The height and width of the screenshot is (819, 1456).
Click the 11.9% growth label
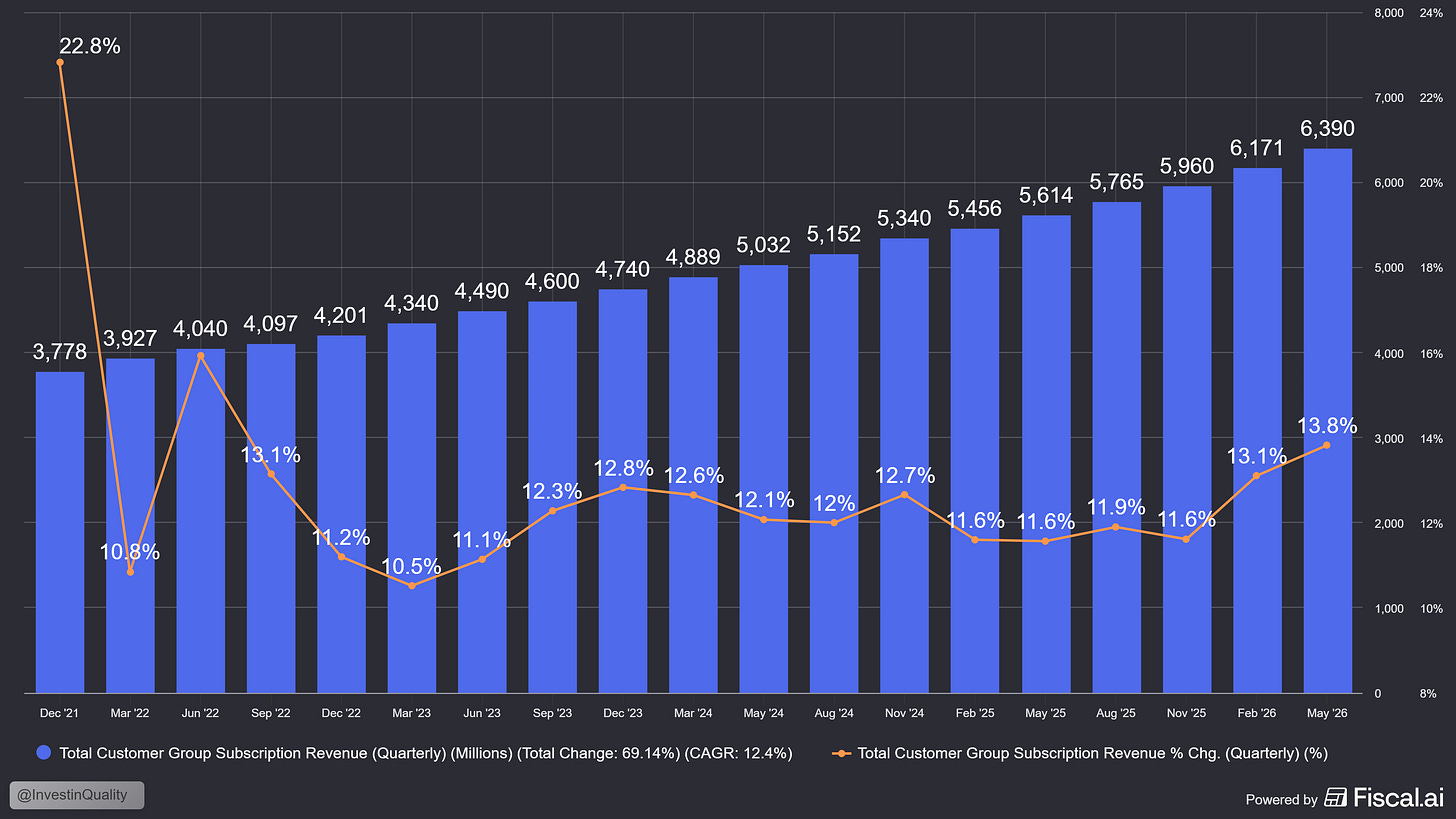coord(1115,507)
